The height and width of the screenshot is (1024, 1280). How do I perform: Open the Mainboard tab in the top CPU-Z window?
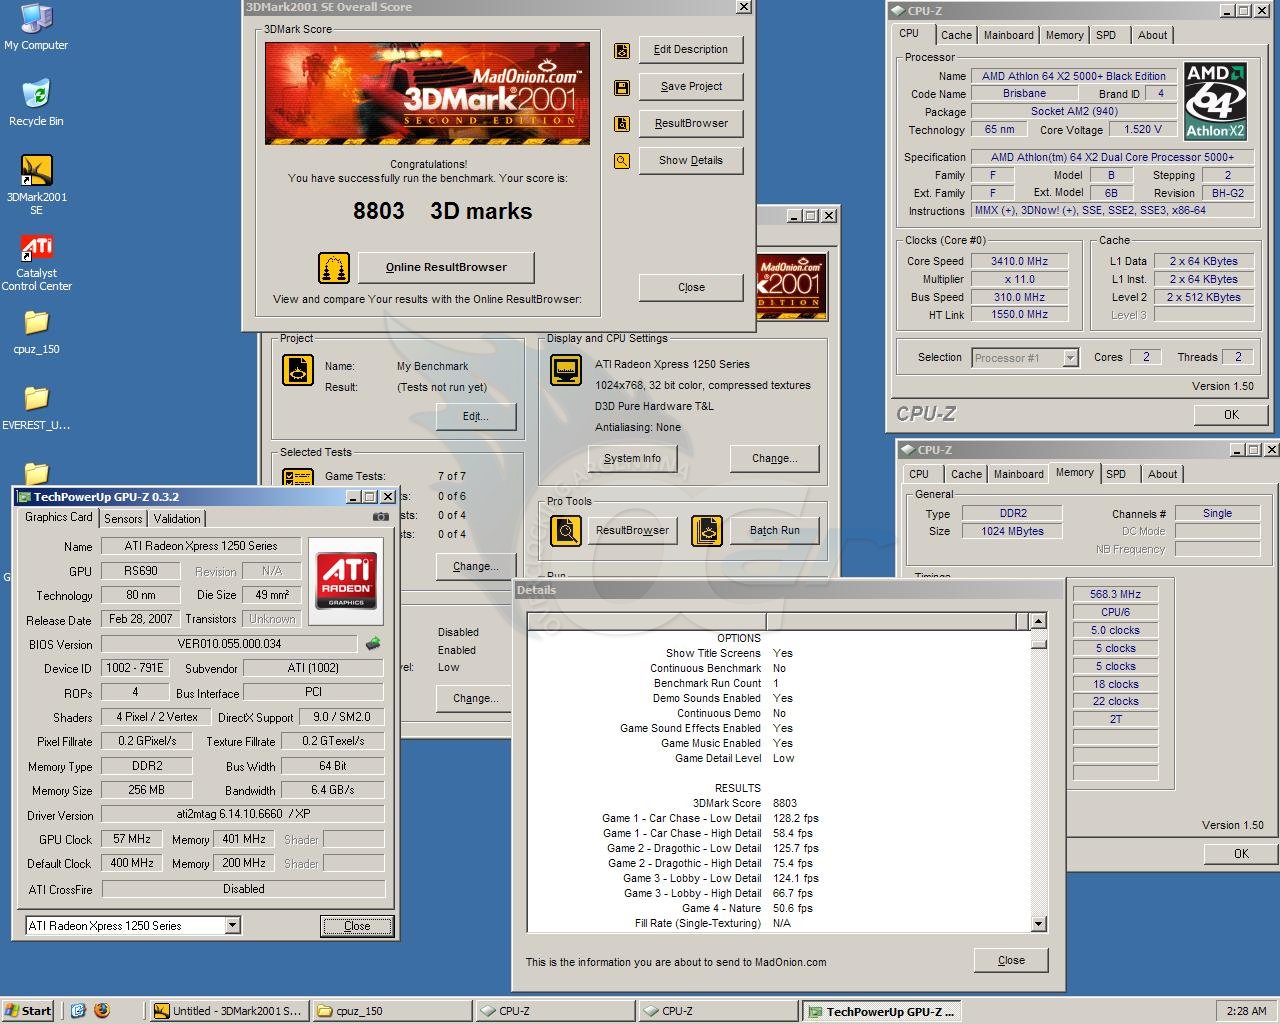tap(1008, 35)
